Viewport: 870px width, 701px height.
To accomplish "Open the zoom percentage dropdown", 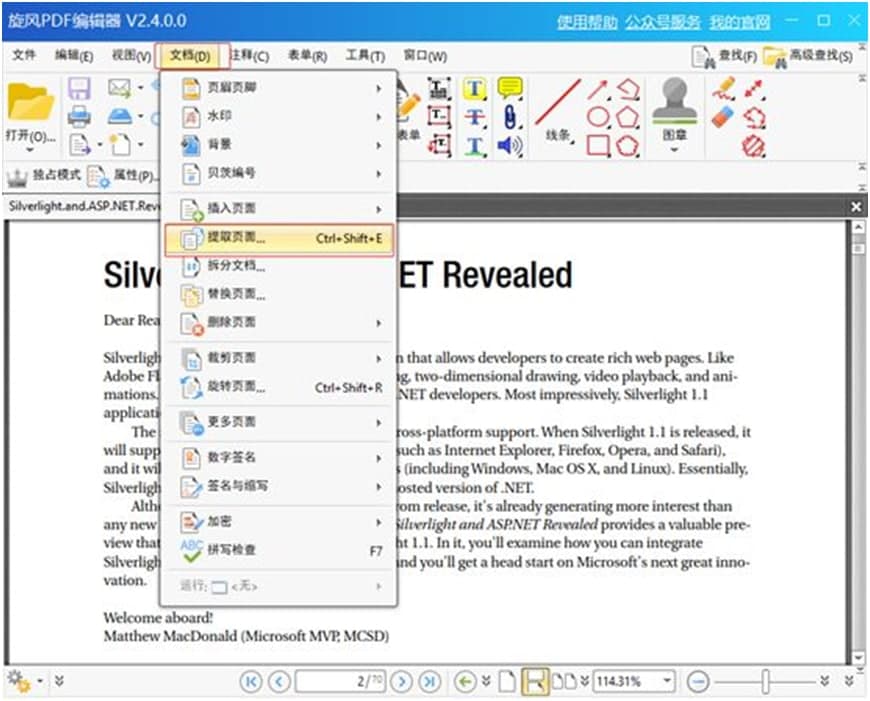I will 666,681.
